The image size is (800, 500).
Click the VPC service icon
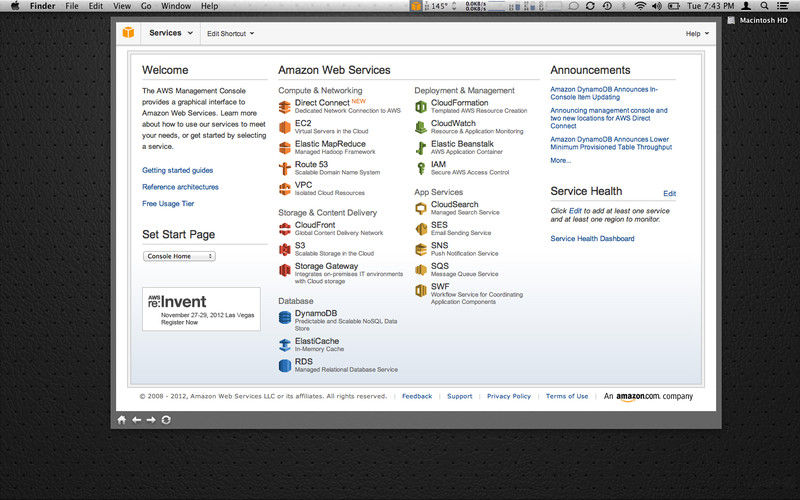coord(285,189)
